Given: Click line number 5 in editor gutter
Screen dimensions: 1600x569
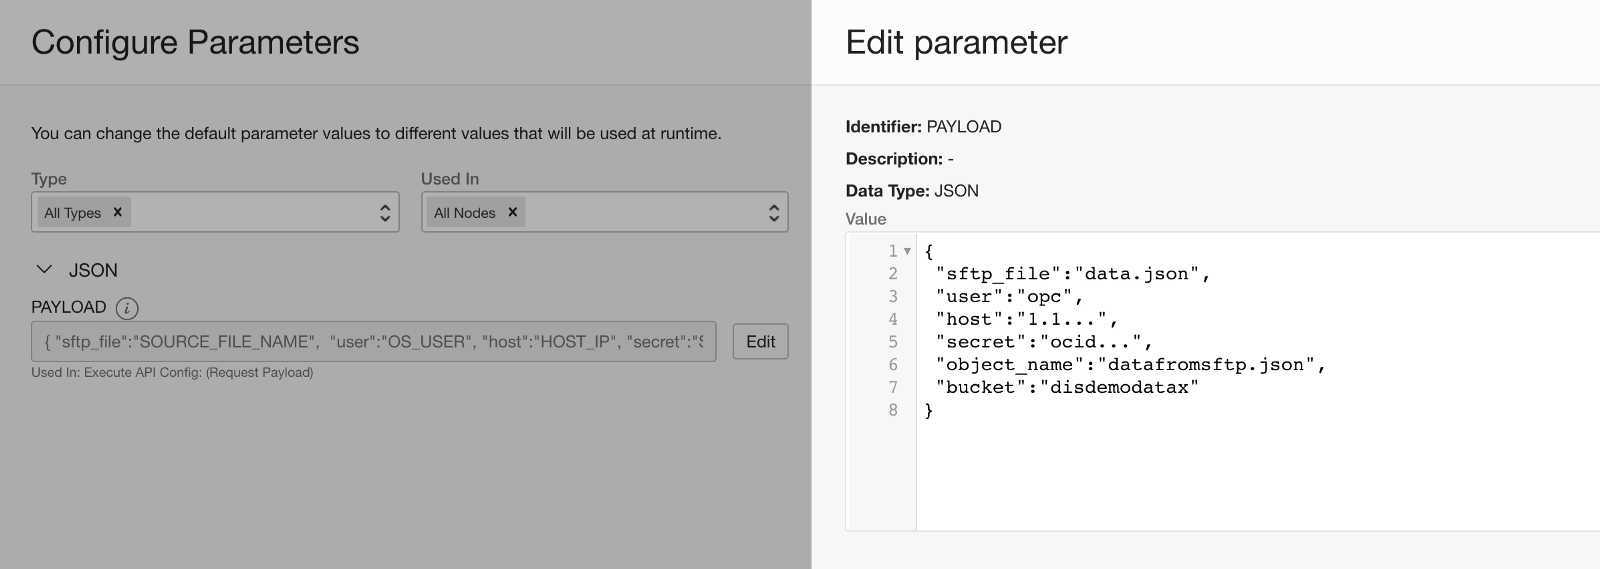Looking at the screenshot, I should tap(893, 342).
